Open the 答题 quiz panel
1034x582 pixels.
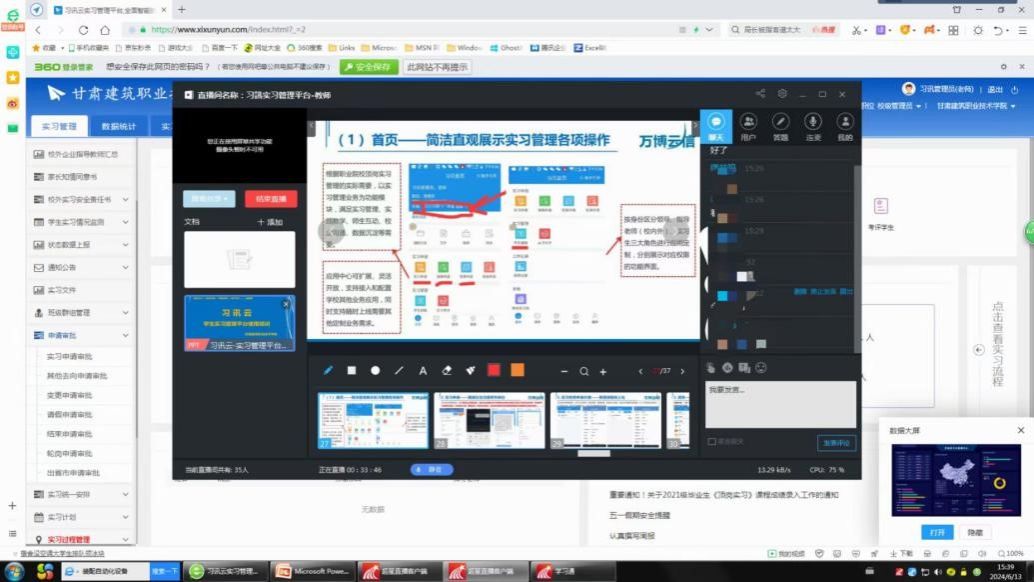(x=780, y=126)
